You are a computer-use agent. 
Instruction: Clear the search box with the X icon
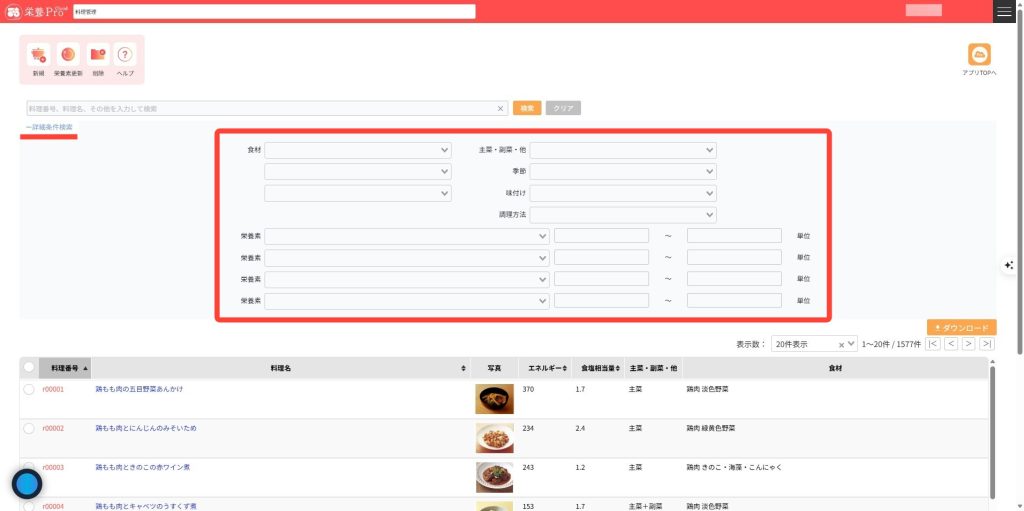pyautogui.click(x=500, y=108)
